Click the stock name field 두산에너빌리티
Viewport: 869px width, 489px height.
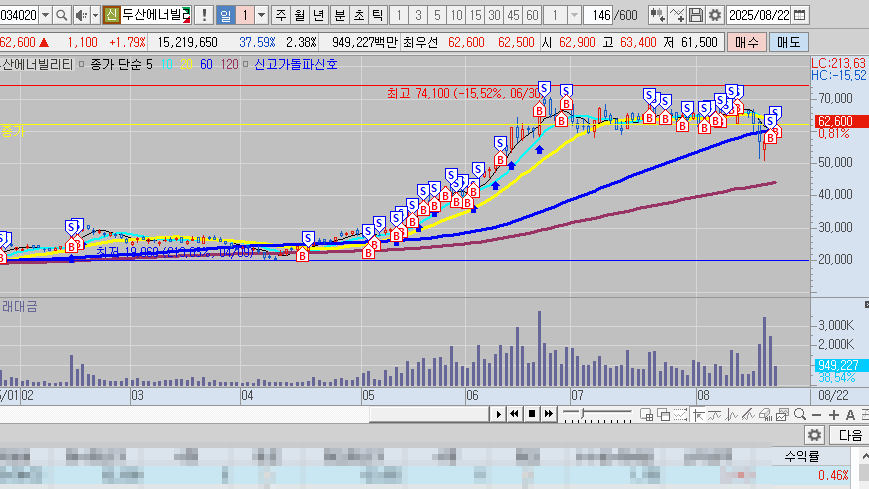156,15
